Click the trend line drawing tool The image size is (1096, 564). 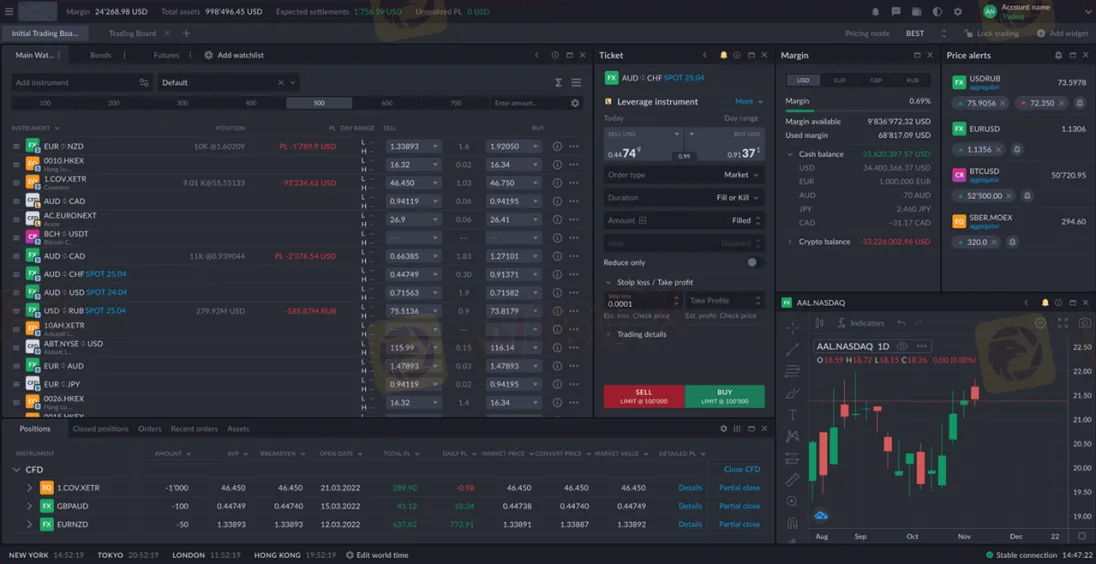pos(792,349)
